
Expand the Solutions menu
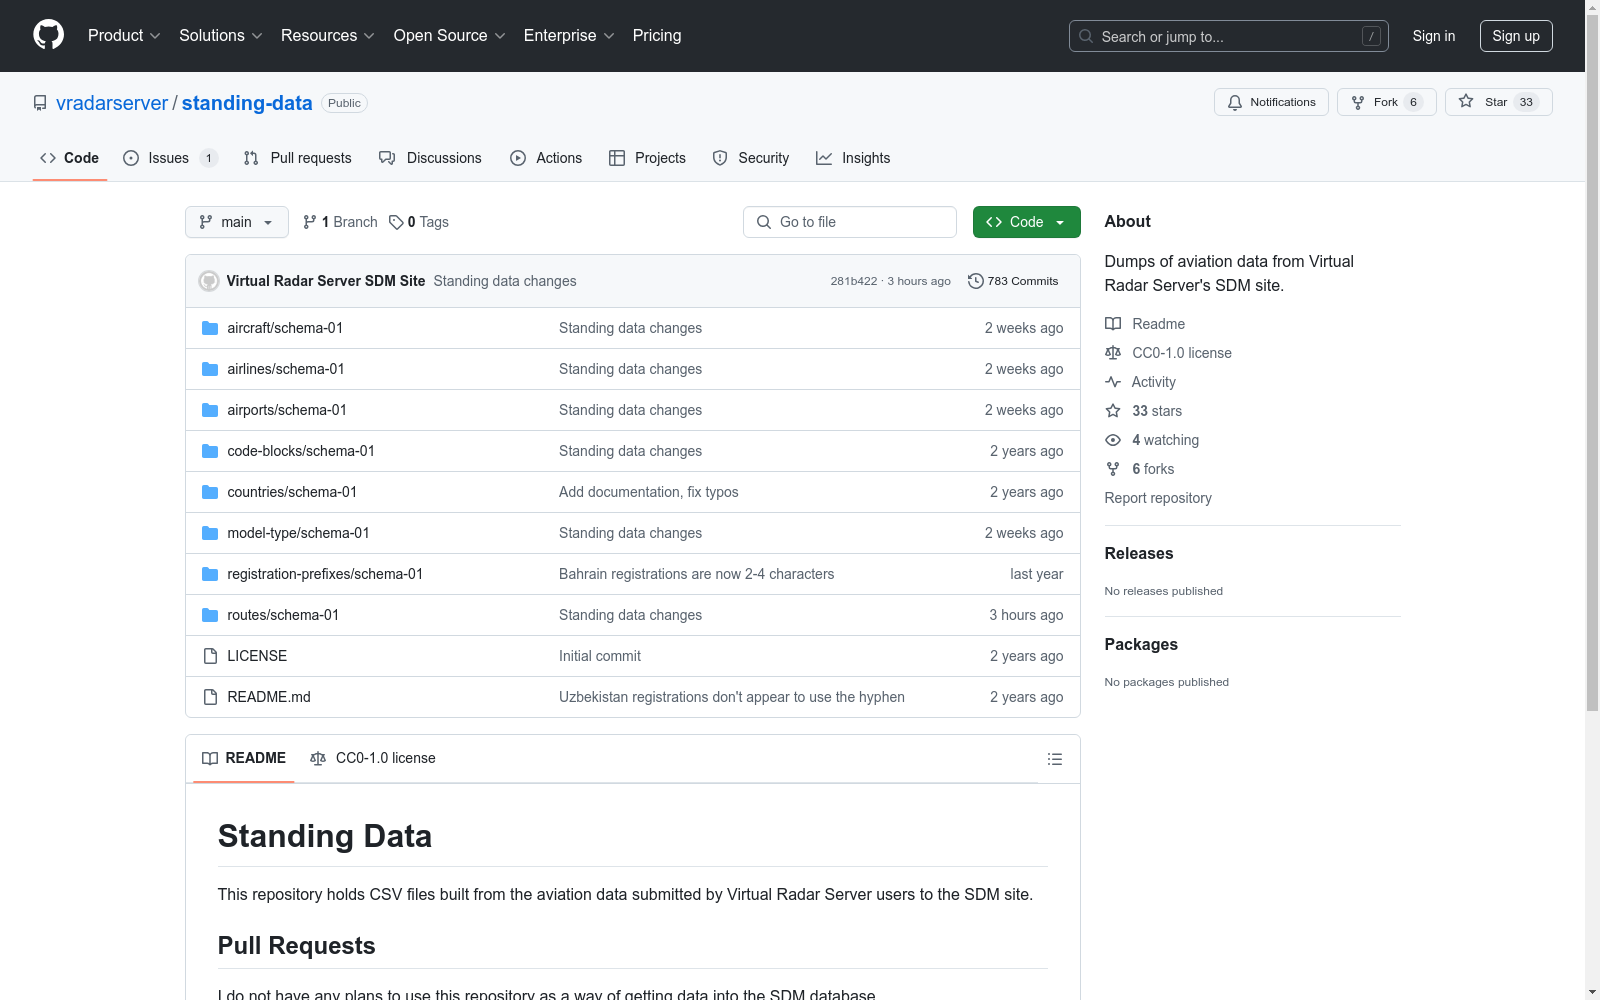point(221,35)
